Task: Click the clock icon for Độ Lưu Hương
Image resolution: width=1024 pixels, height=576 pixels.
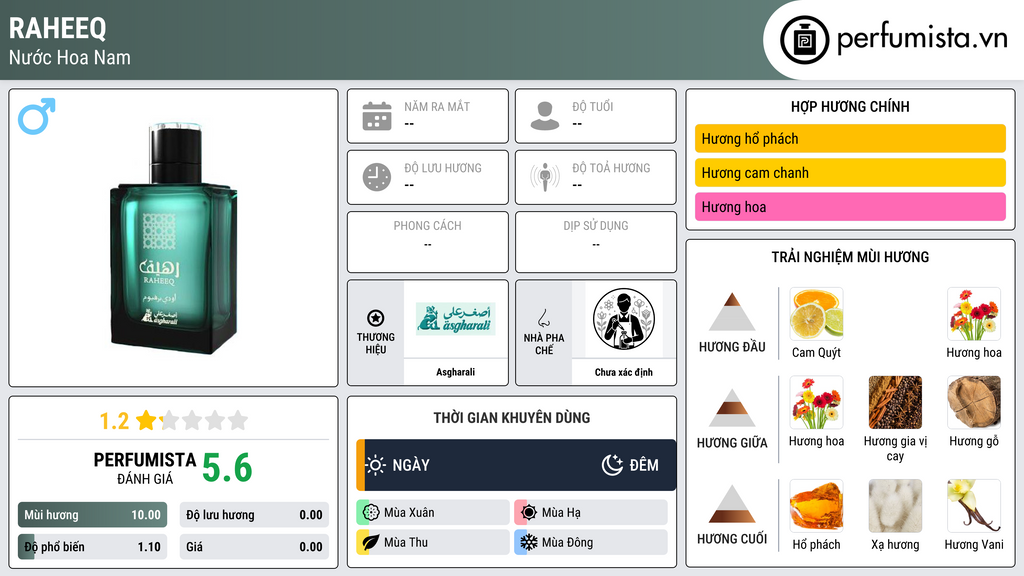Action: click(x=377, y=177)
